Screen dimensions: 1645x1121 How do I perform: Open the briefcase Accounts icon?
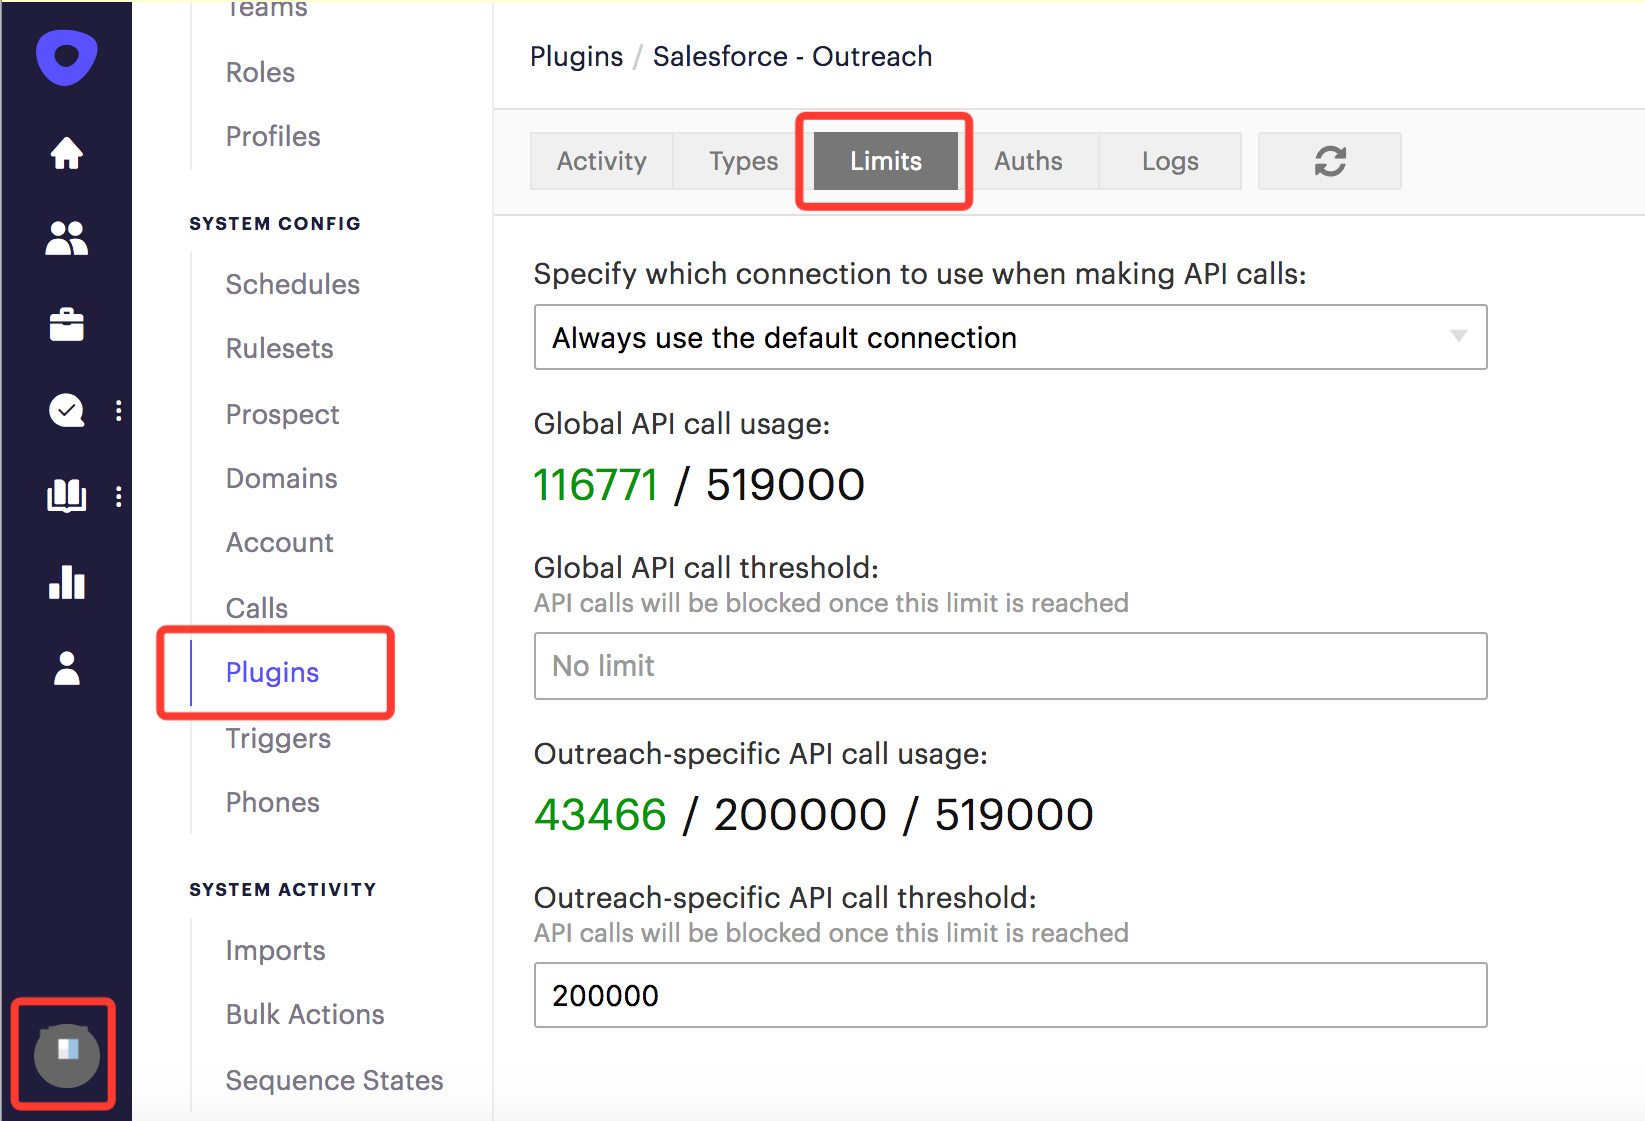(x=67, y=324)
